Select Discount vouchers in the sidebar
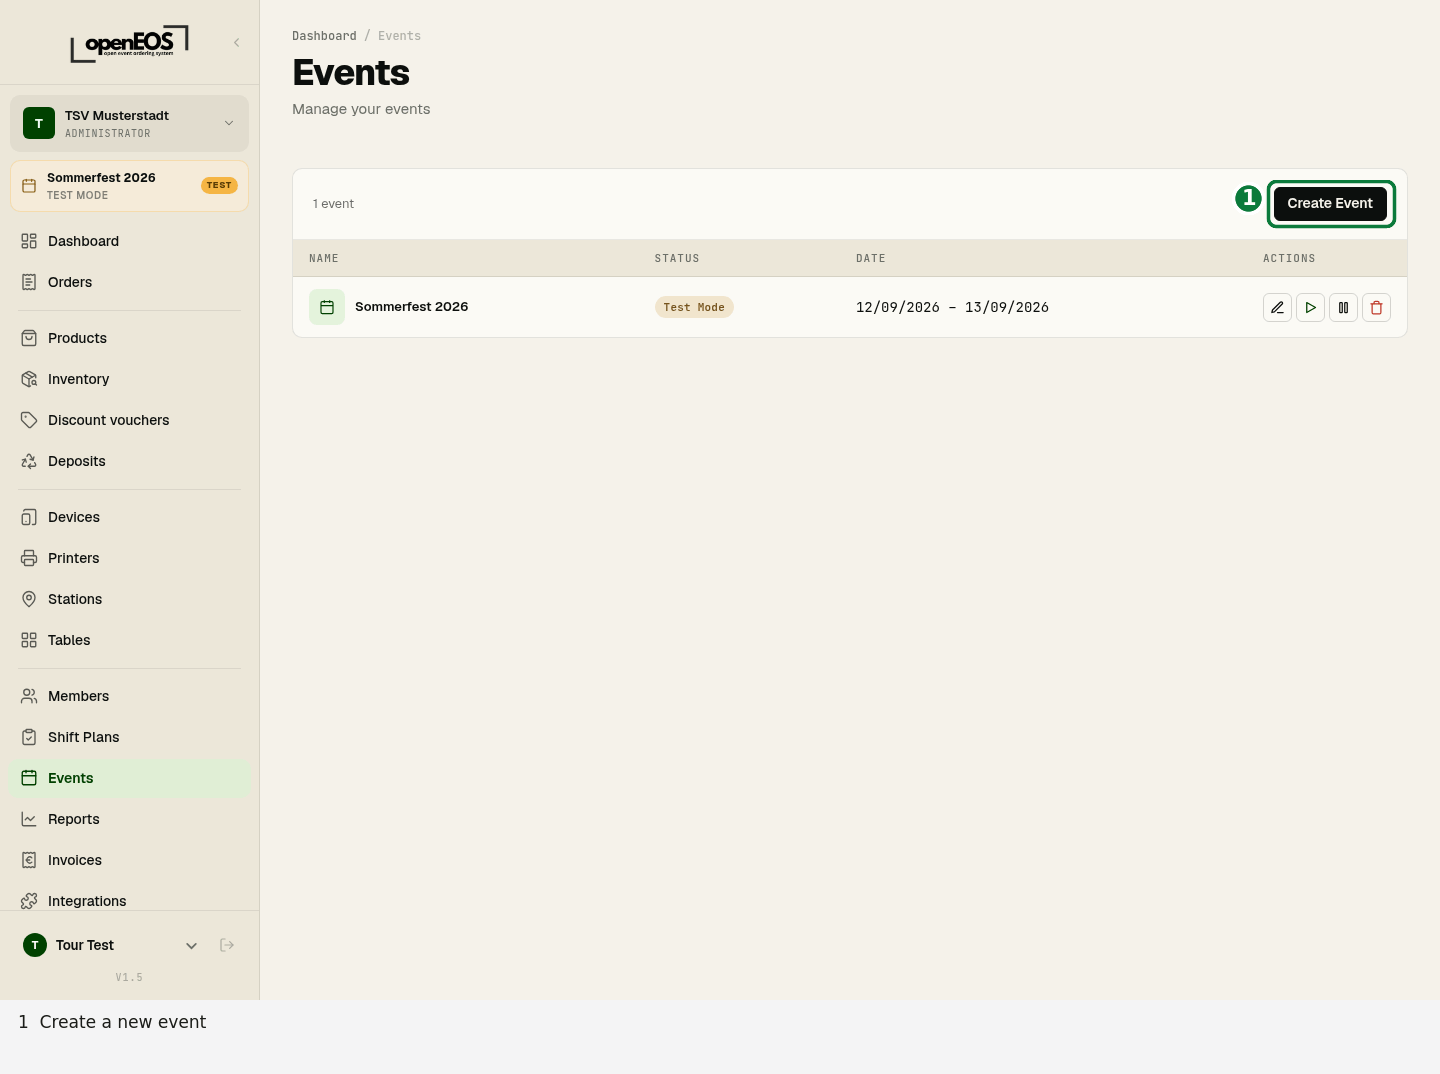Screen dimensions: 1440x1074 click(129, 420)
